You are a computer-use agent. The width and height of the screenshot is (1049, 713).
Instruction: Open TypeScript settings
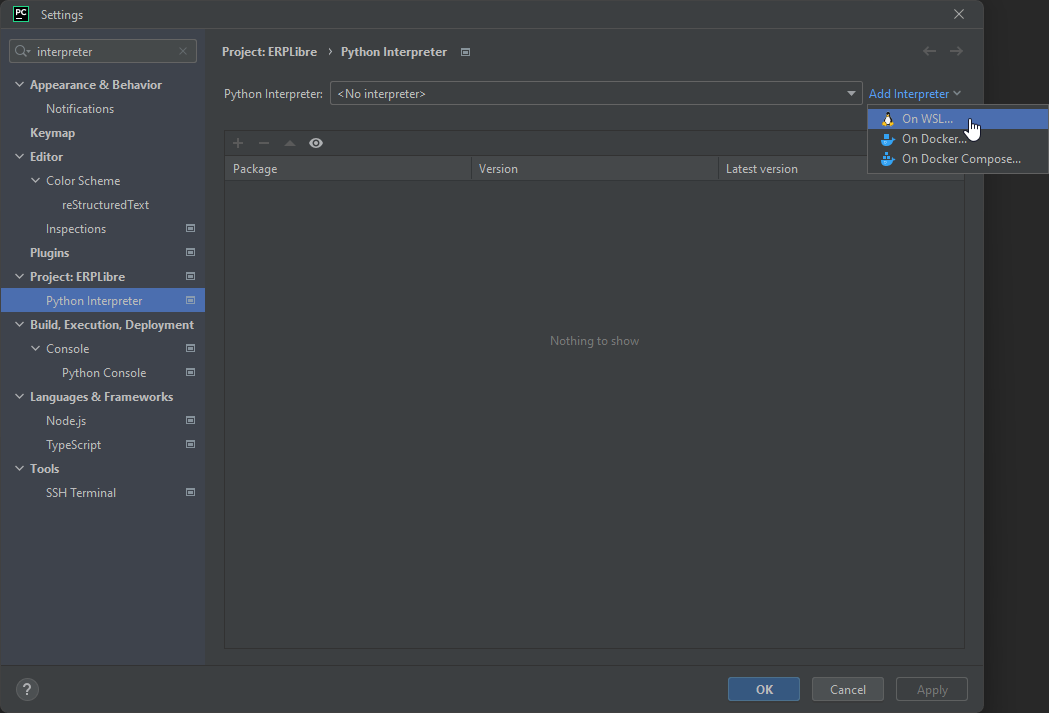(73, 445)
